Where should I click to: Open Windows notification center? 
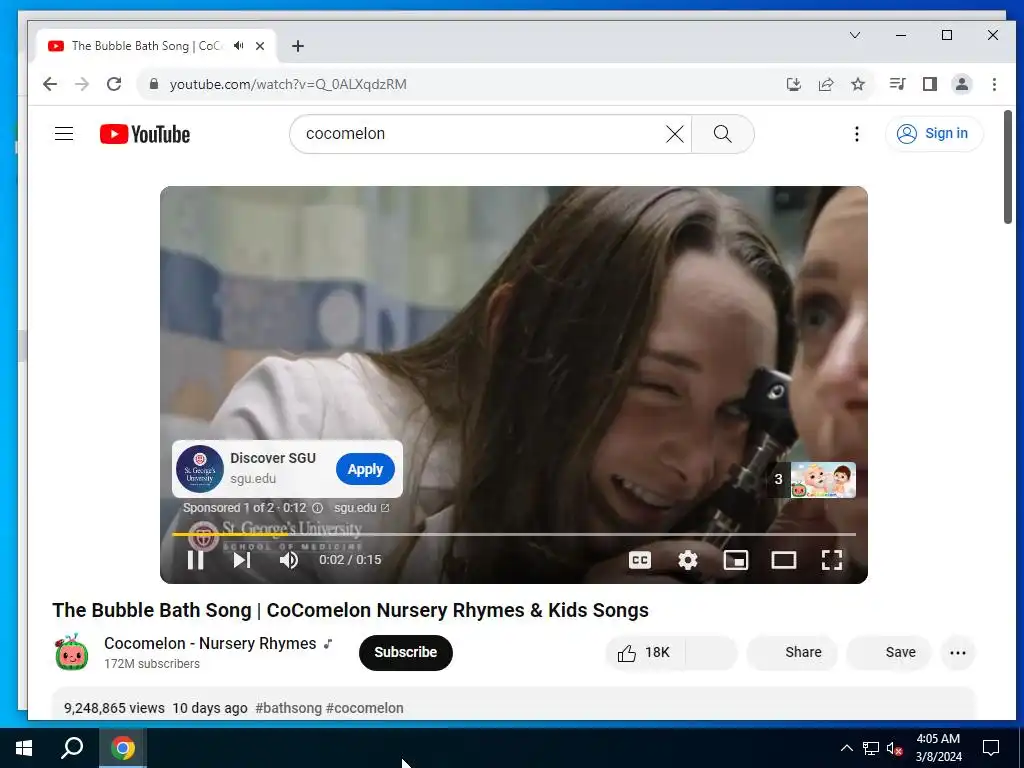(991, 748)
